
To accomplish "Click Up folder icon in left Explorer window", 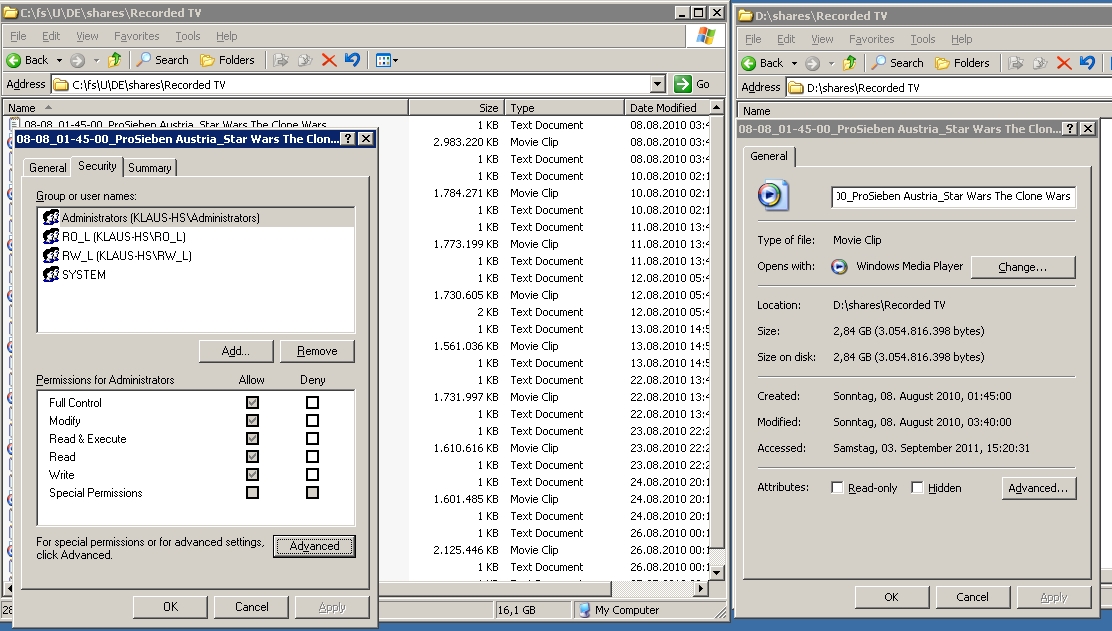I will 114,60.
